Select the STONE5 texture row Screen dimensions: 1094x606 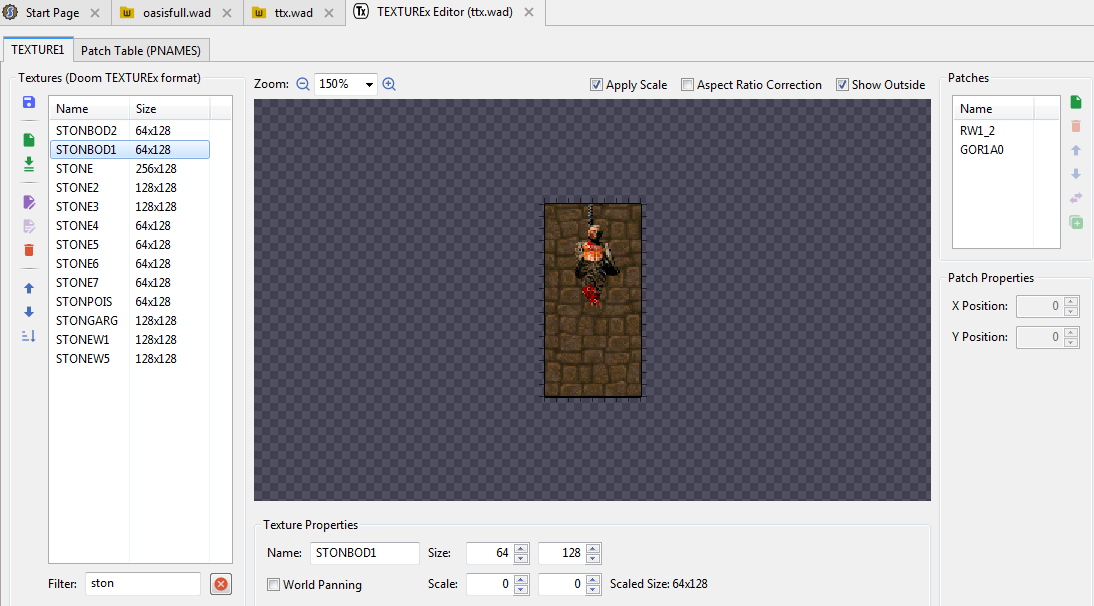(x=130, y=245)
